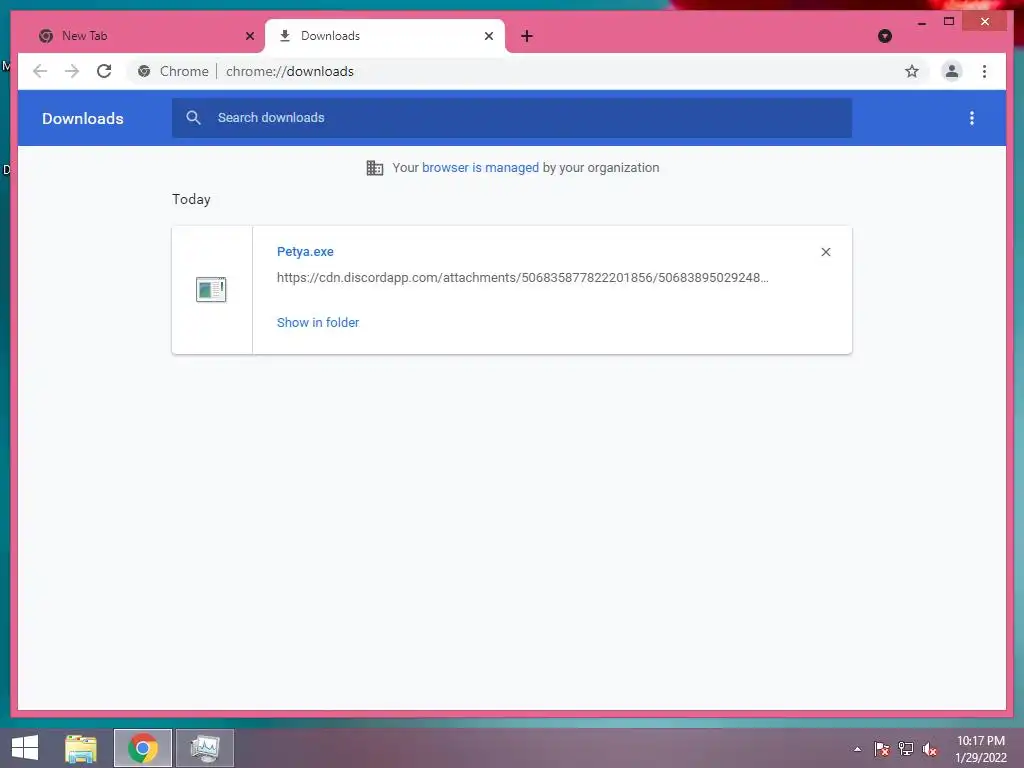Click Show in folder for Petya.exe
This screenshot has width=1024, height=768.
[318, 323]
